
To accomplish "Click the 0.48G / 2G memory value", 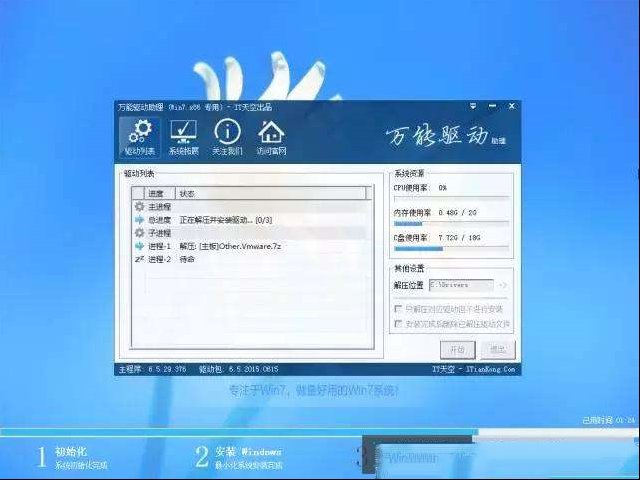I will (457, 213).
